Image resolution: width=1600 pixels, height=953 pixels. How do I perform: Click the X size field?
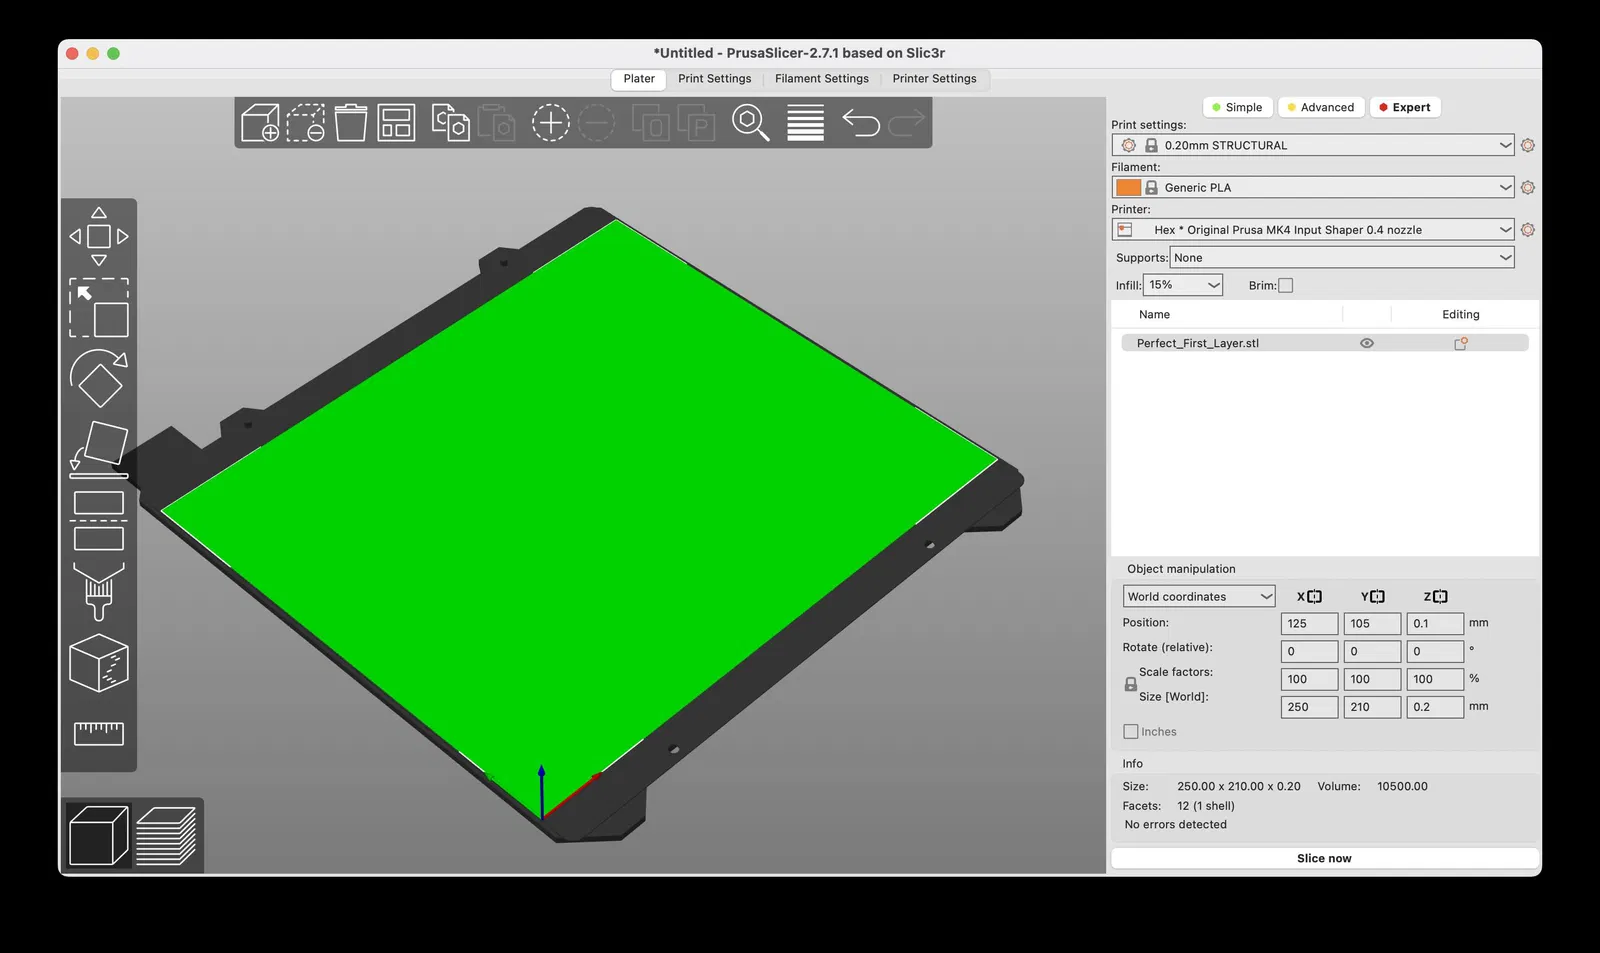(x=1309, y=707)
